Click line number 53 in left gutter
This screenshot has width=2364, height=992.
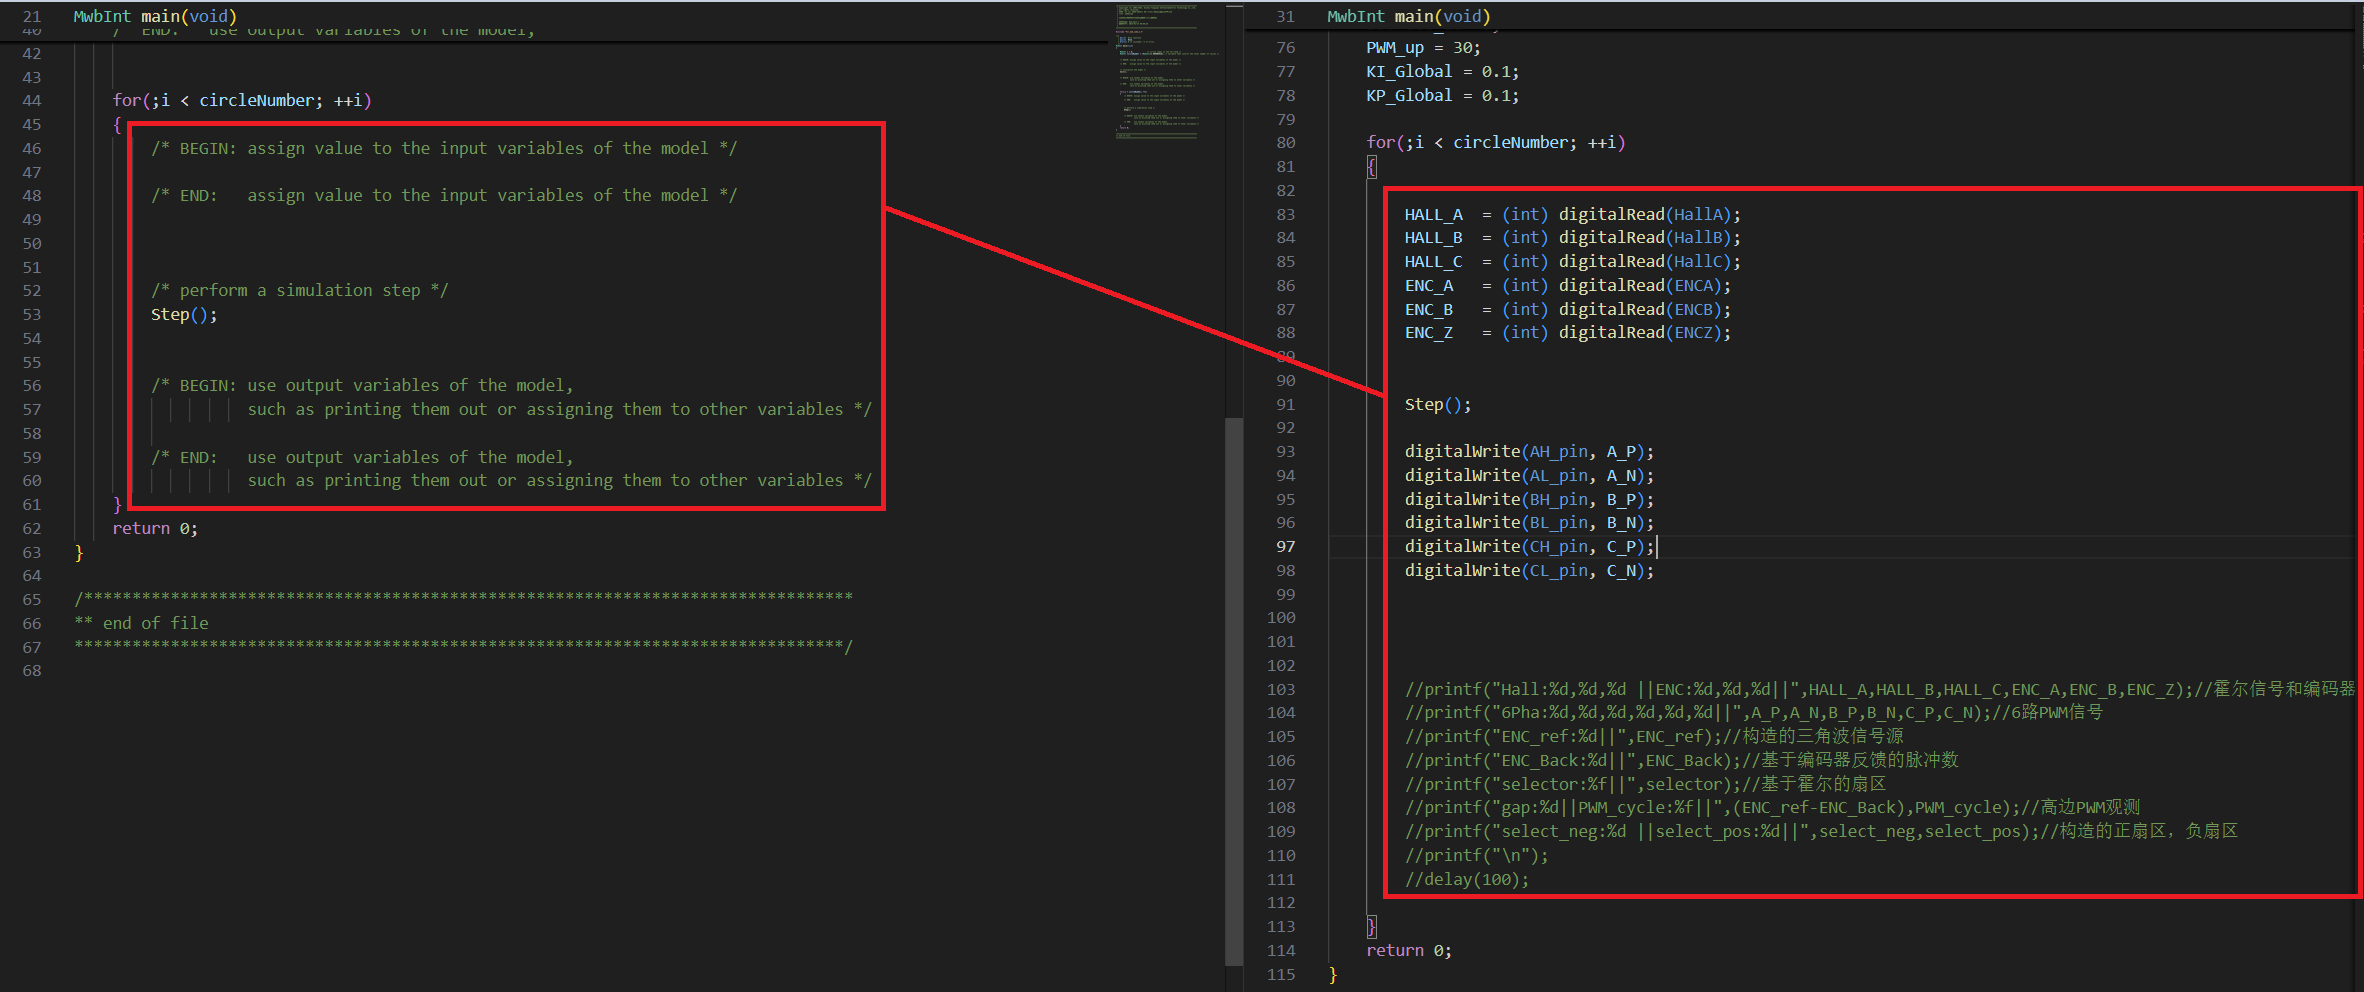(32, 314)
